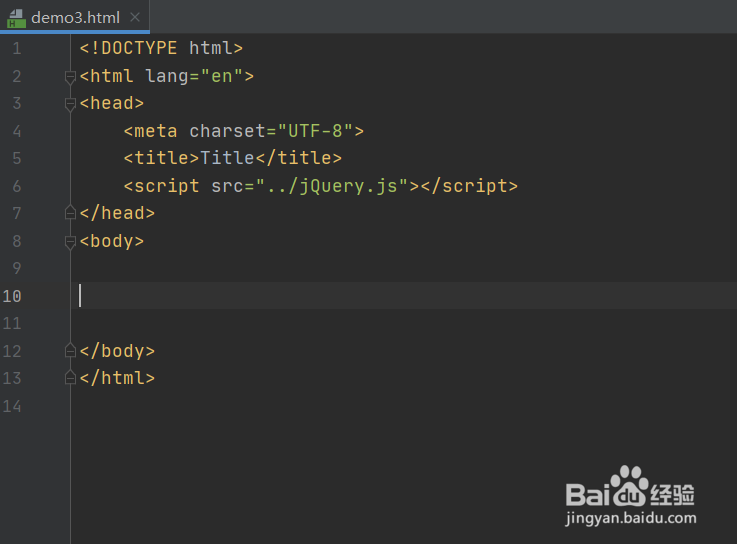
Task: Click the HTML file icon on demo3.html tab
Action: (16, 18)
